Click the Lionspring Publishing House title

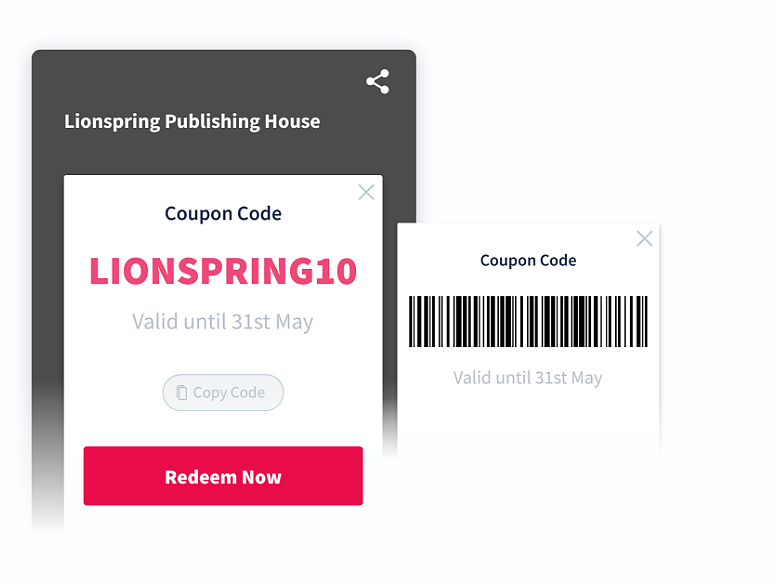point(192,122)
